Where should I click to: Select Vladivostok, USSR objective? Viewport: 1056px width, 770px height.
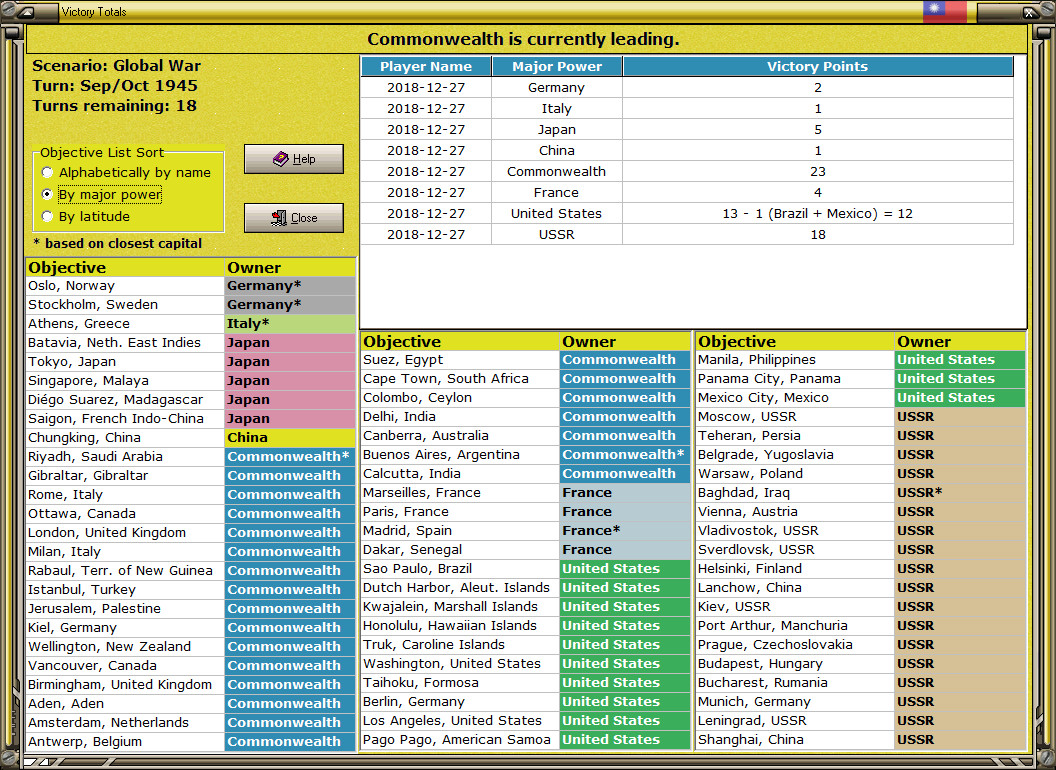tap(795, 530)
